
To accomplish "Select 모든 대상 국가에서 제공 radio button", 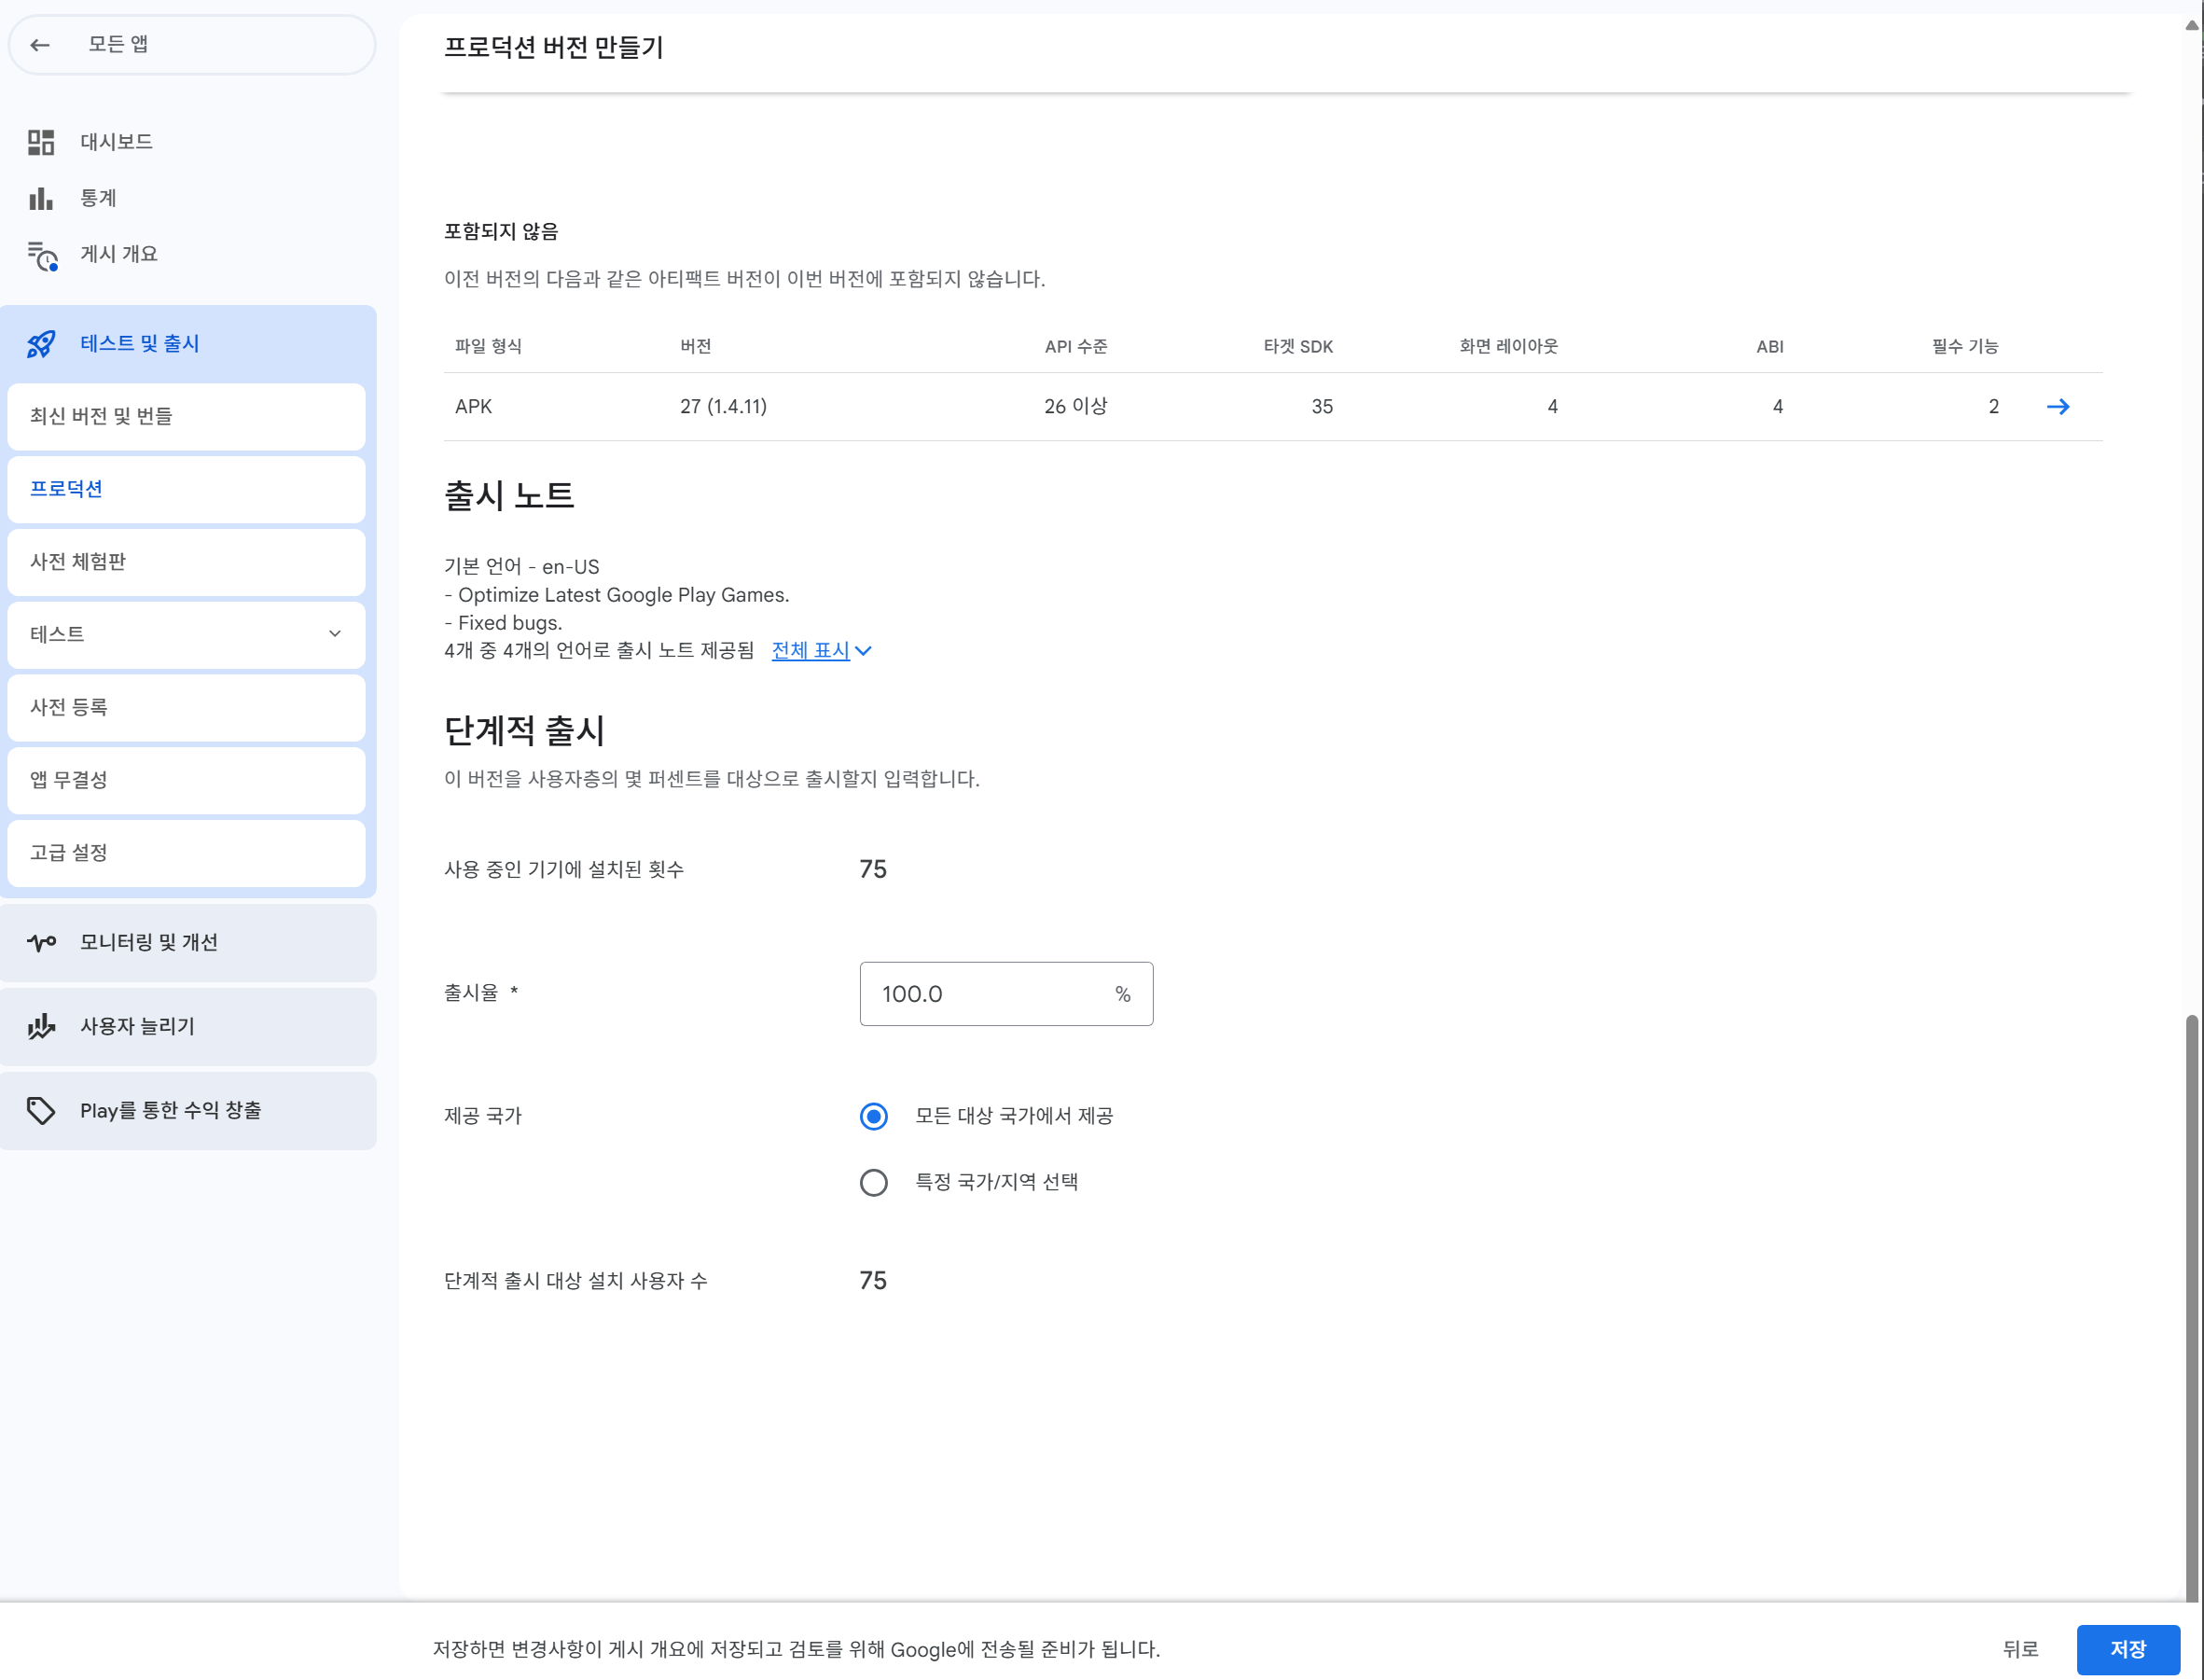I will point(873,1116).
